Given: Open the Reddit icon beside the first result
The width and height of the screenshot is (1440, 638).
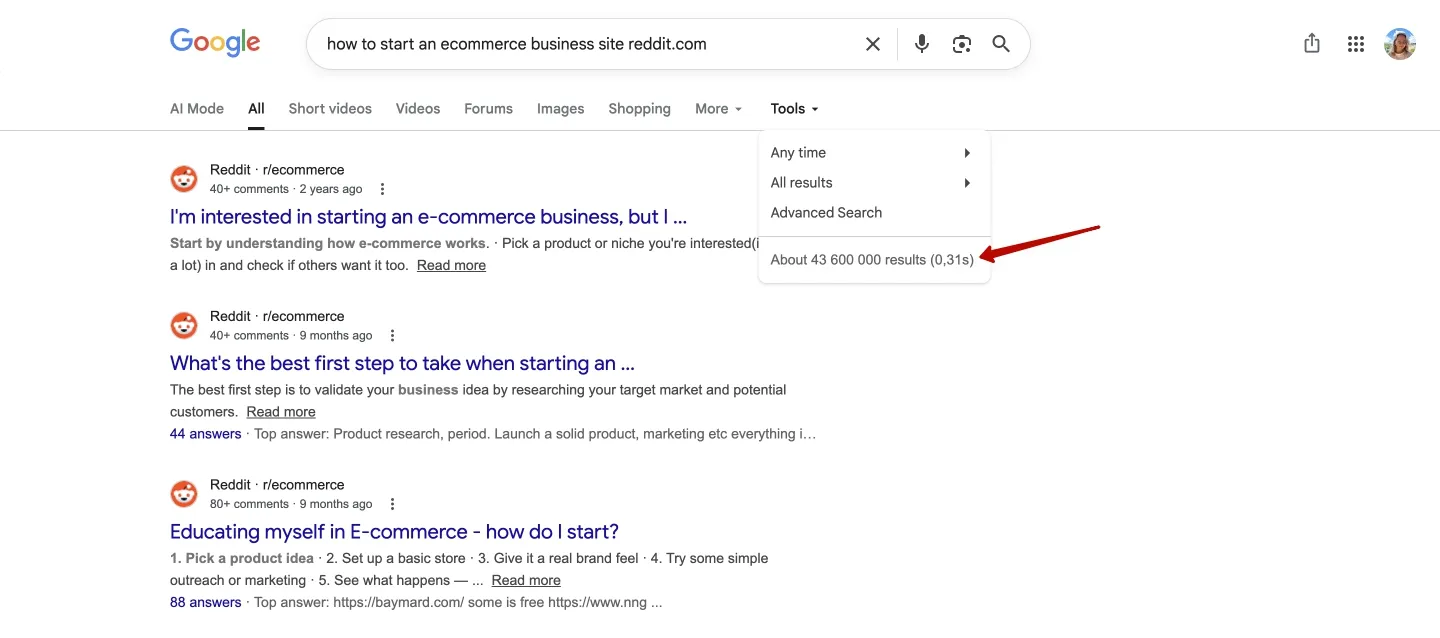Looking at the screenshot, I should tap(184, 178).
